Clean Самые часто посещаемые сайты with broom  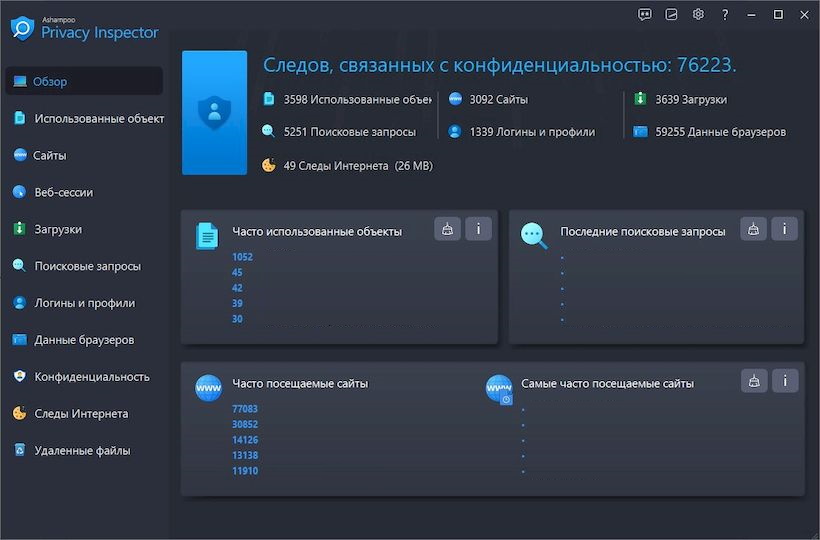pos(754,381)
